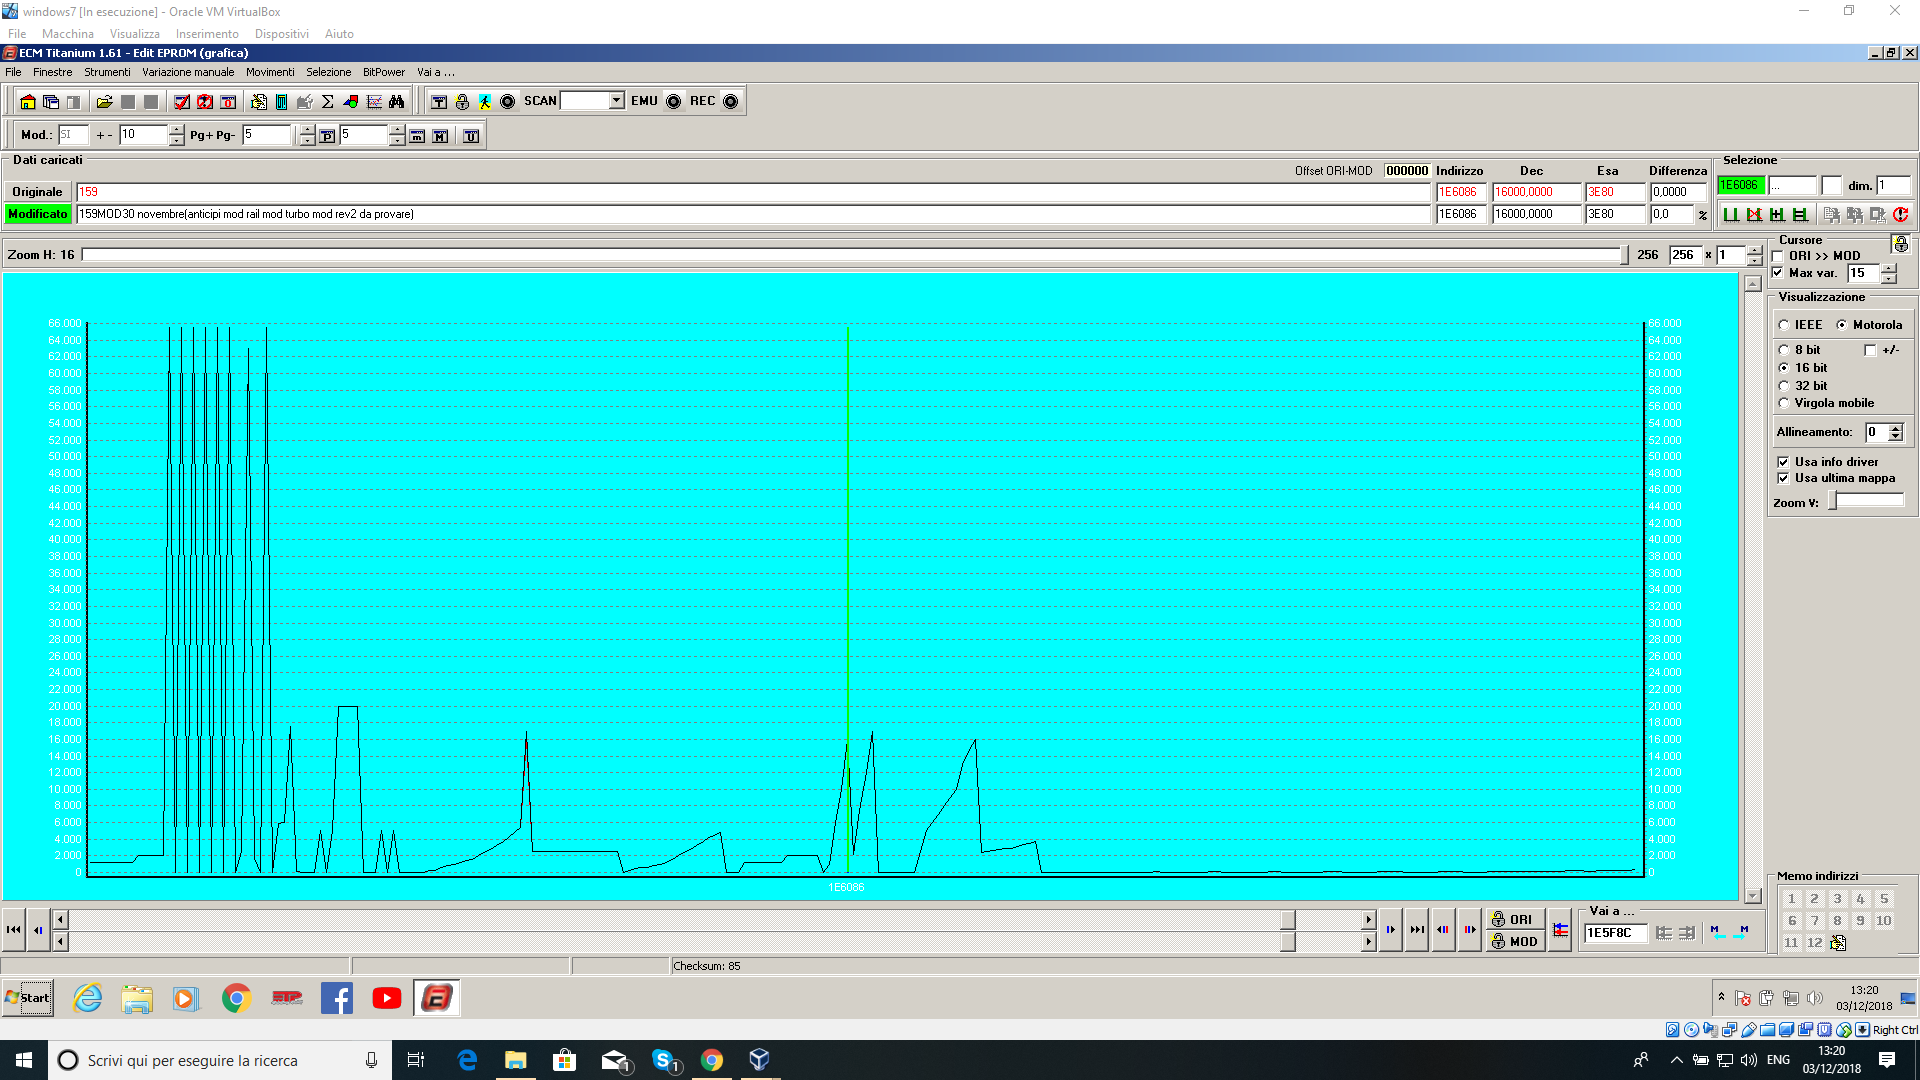Click the red checkmark toolbar icon
The image size is (1920, 1080).
click(182, 102)
